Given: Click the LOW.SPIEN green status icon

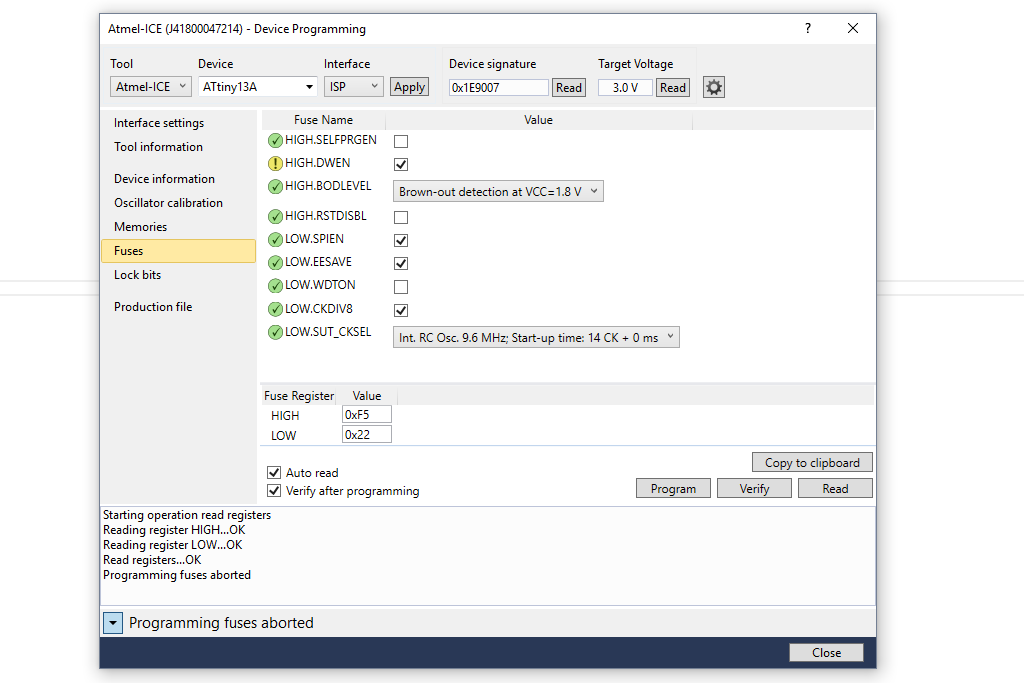Looking at the screenshot, I should click(x=276, y=240).
